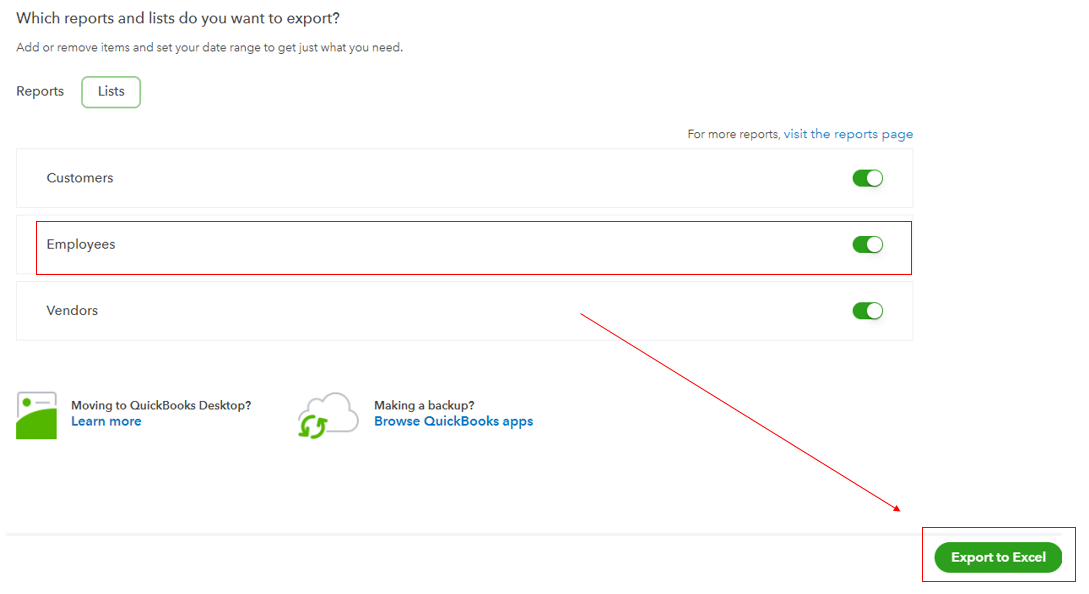Open the 'visit the reports page' link

point(848,133)
